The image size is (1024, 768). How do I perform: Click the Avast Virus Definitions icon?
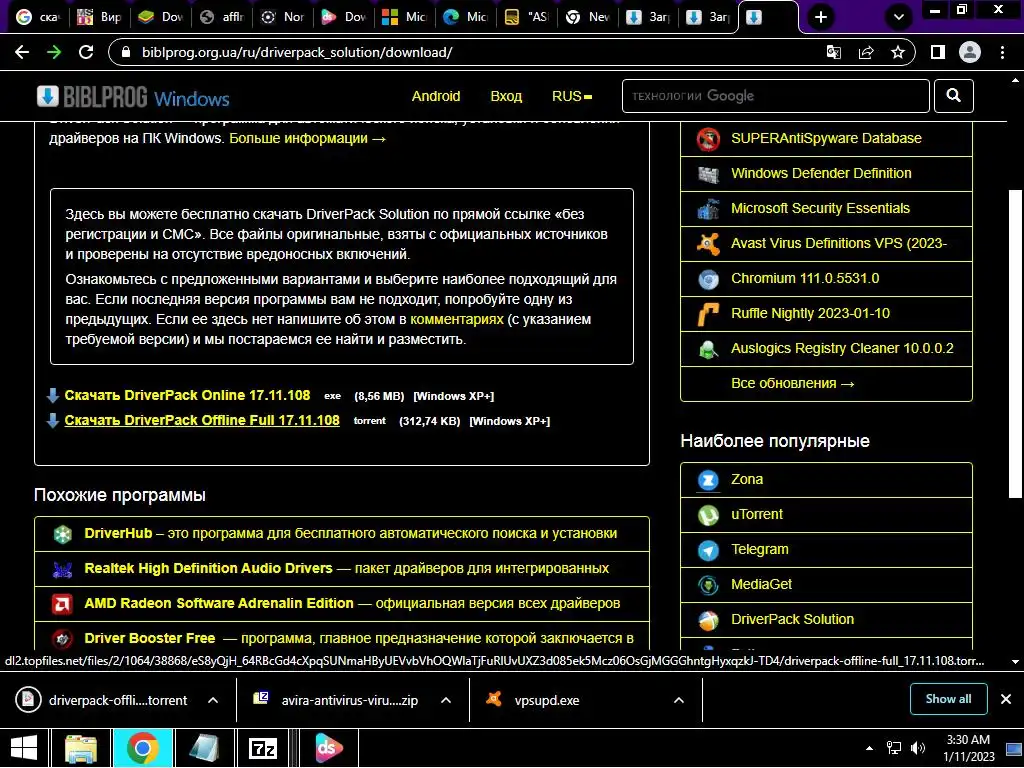[x=708, y=244]
